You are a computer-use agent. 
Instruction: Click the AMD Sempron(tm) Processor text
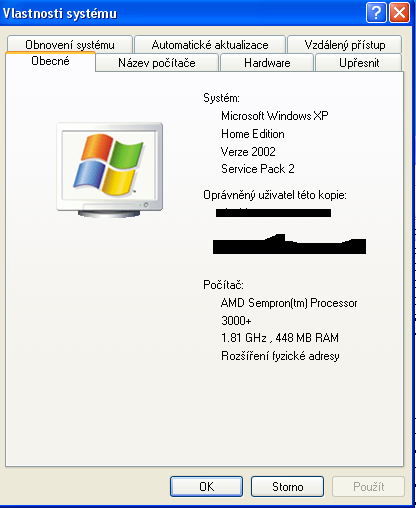coord(289,303)
